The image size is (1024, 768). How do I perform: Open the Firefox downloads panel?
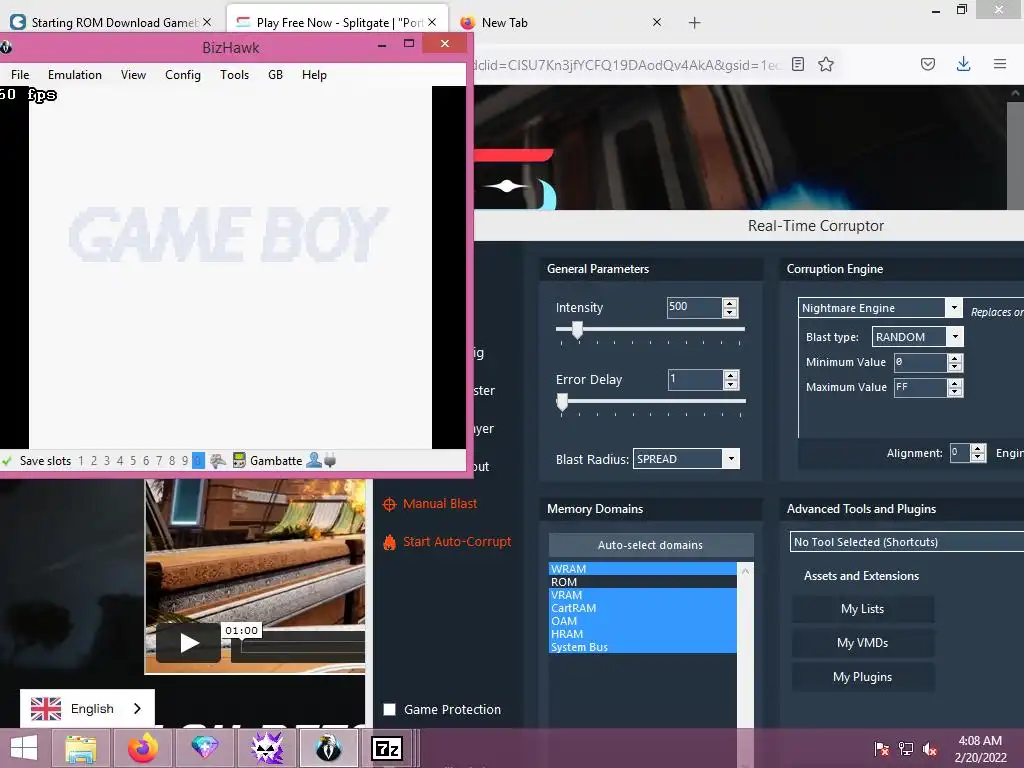pos(963,64)
